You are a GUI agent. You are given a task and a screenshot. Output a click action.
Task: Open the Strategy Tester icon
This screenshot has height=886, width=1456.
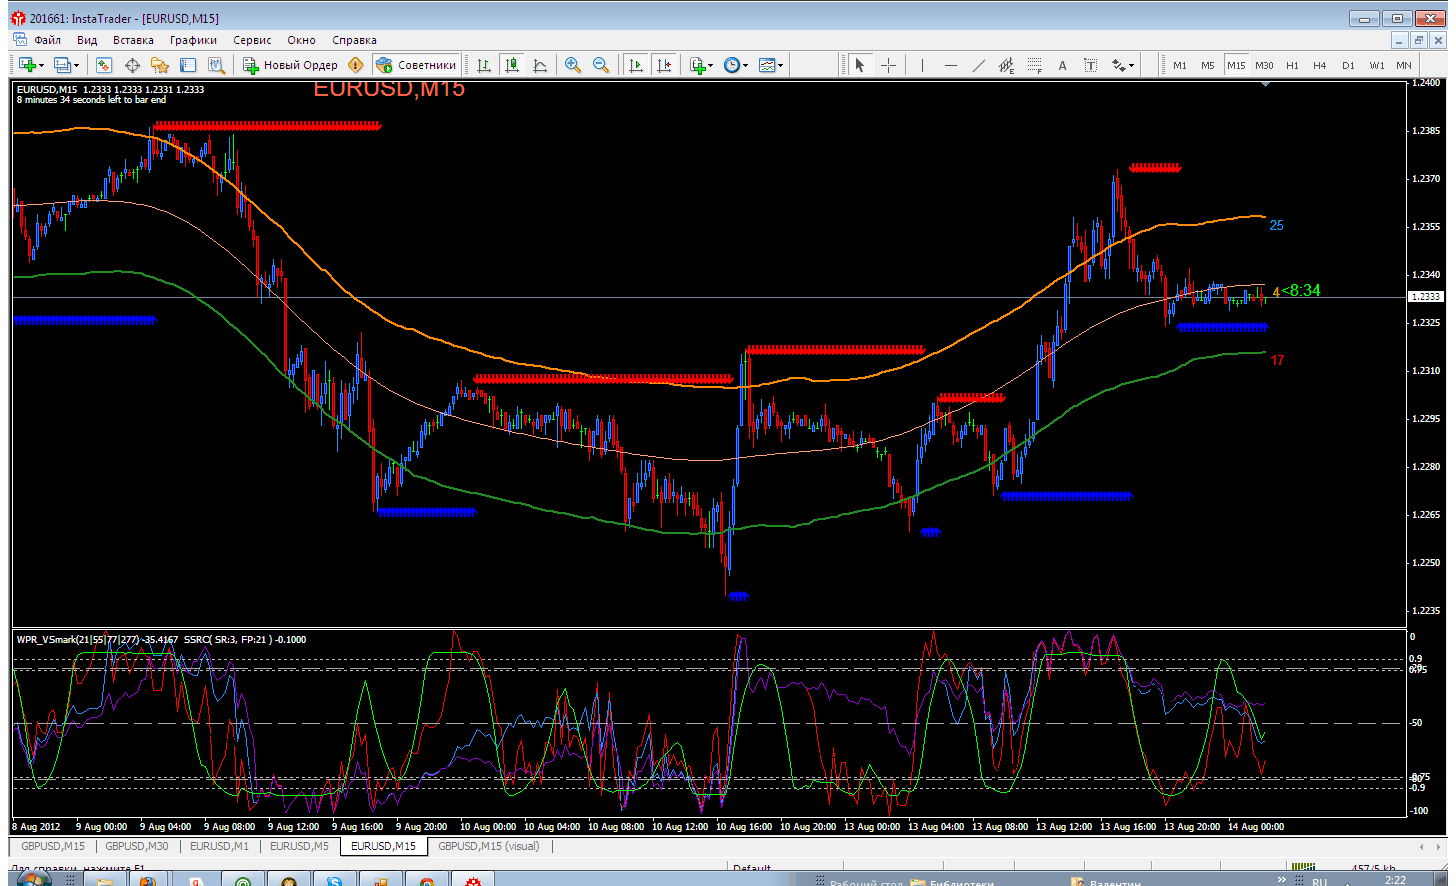click(216, 65)
